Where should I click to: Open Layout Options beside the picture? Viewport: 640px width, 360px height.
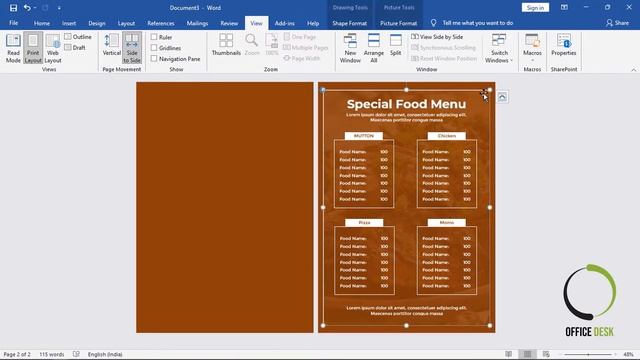502,97
